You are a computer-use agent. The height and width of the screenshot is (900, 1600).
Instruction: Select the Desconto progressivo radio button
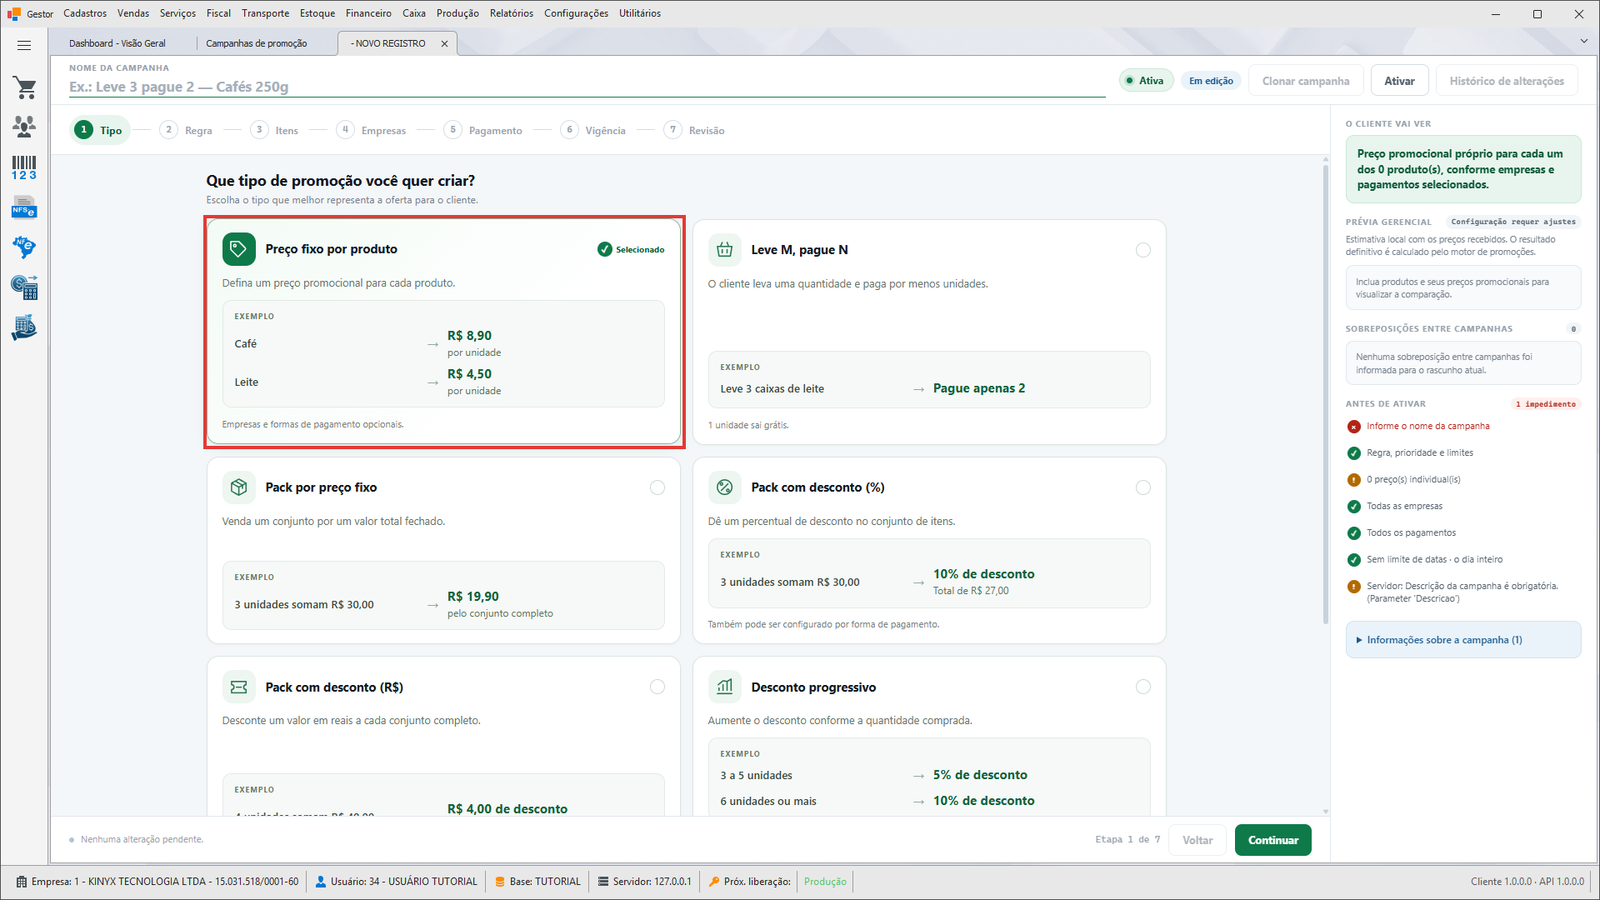pyautogui.click(x=1143, y=687)
